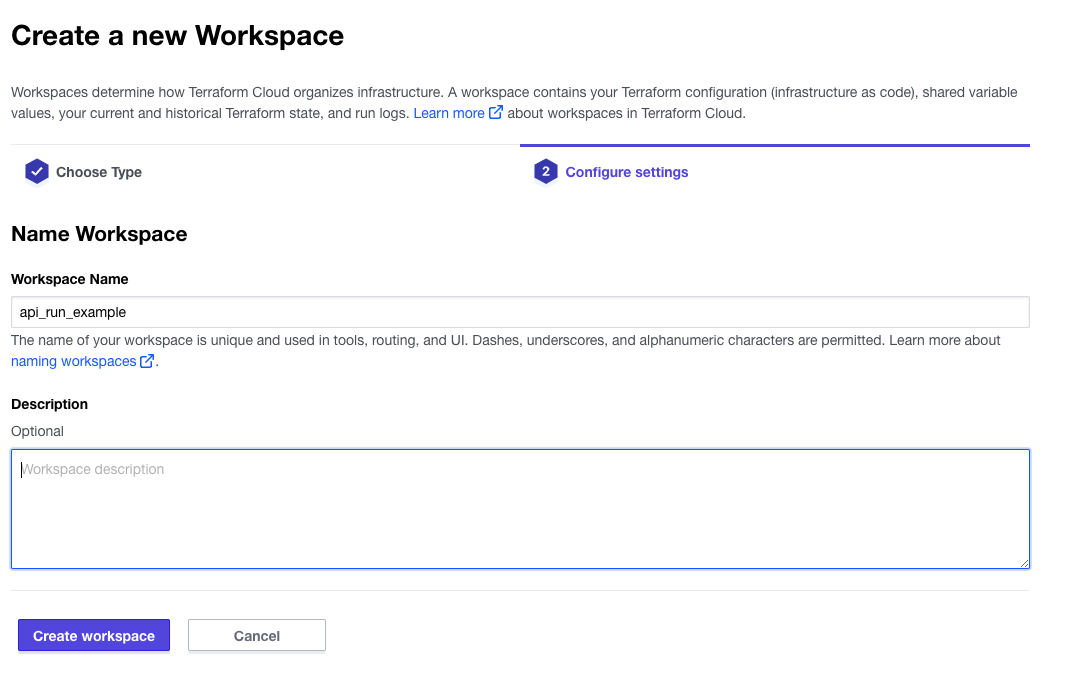Open the Learn more link about workspaces
This screenshot has width=1085, height=686.
449,113
